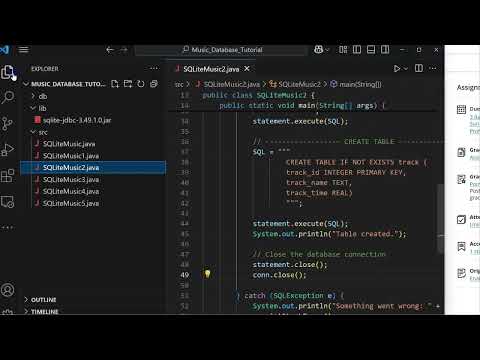
Task: Open SQLiteMusic.java in Explorer
Action: click(x=69, y=144)
